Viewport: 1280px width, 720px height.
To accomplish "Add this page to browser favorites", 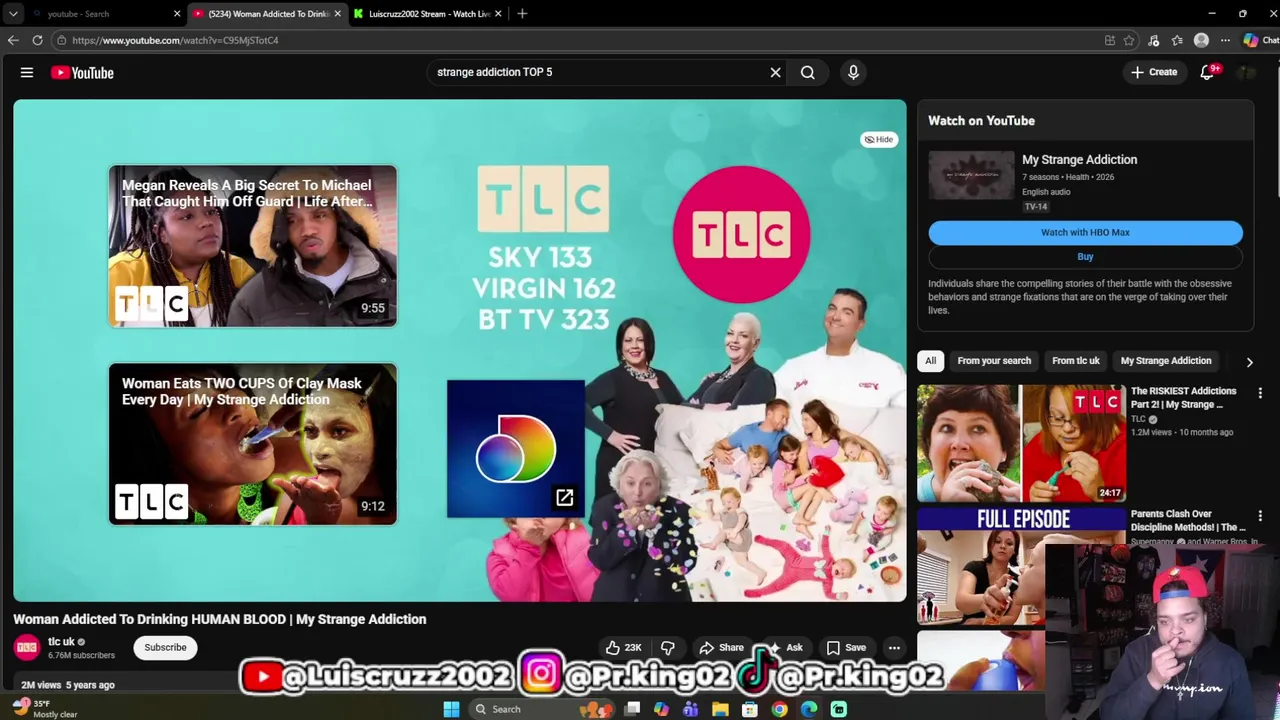I will click(1129, 40).
